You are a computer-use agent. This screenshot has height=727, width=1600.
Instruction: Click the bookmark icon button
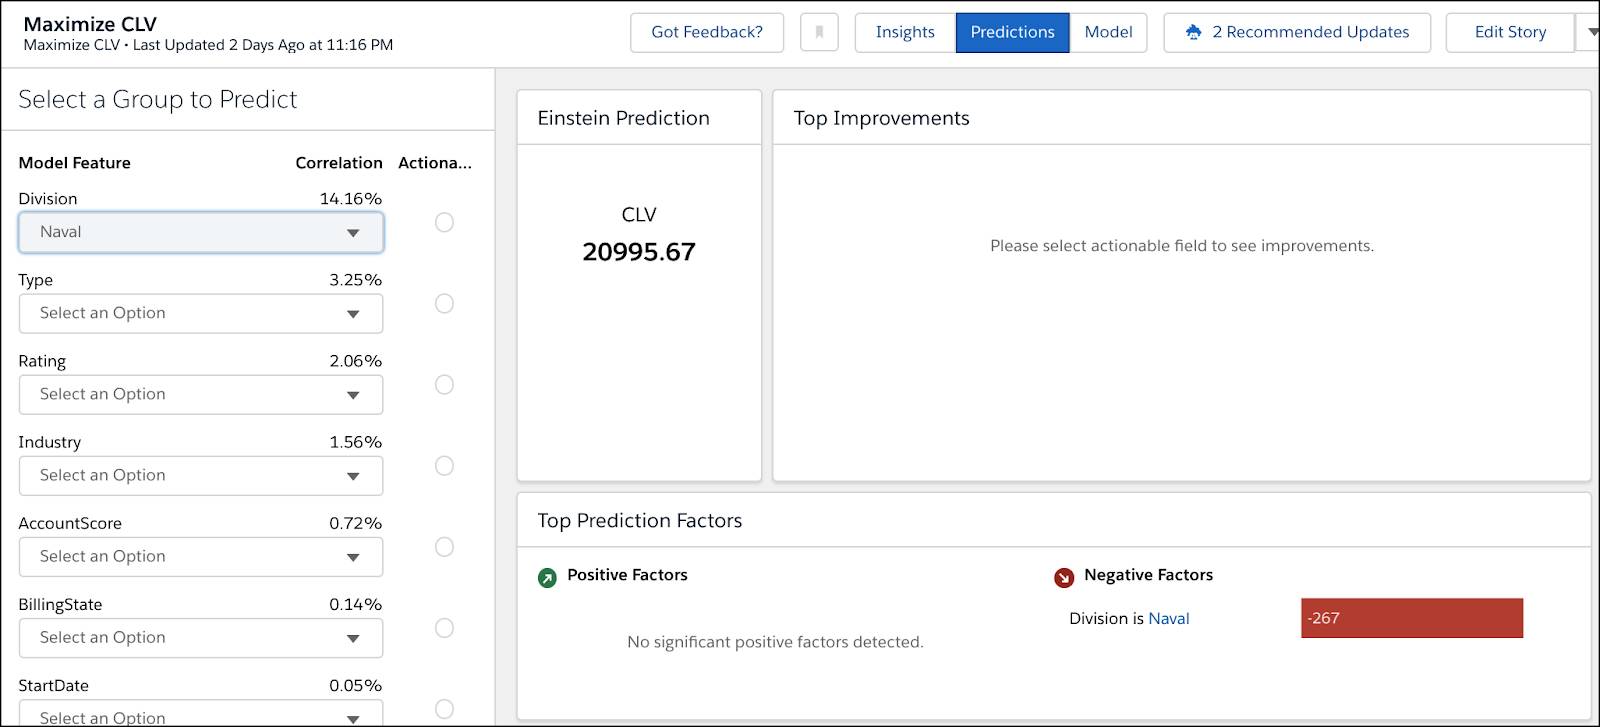(819, 32)
